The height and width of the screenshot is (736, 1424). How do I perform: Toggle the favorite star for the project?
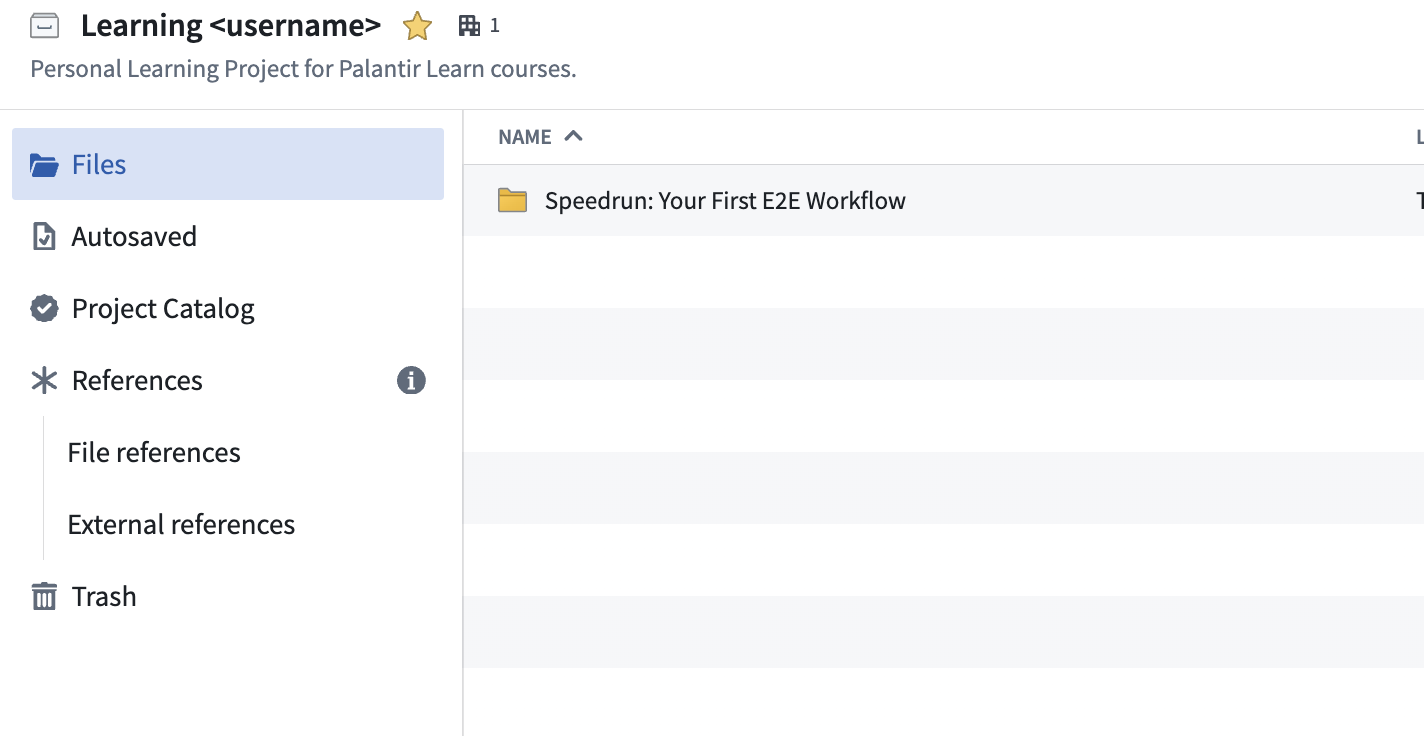[417, 25]
